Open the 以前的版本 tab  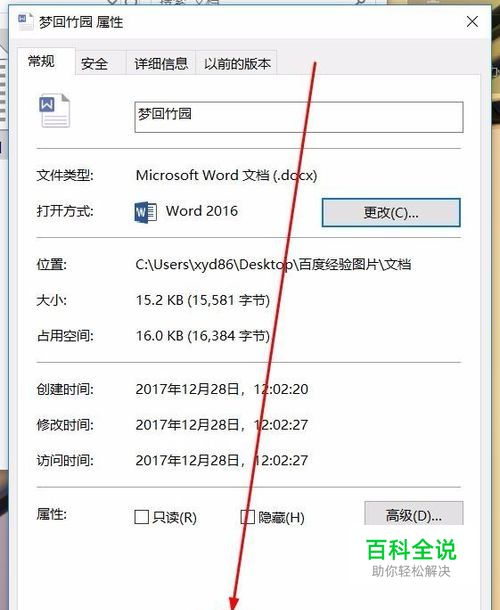(237, 63)
